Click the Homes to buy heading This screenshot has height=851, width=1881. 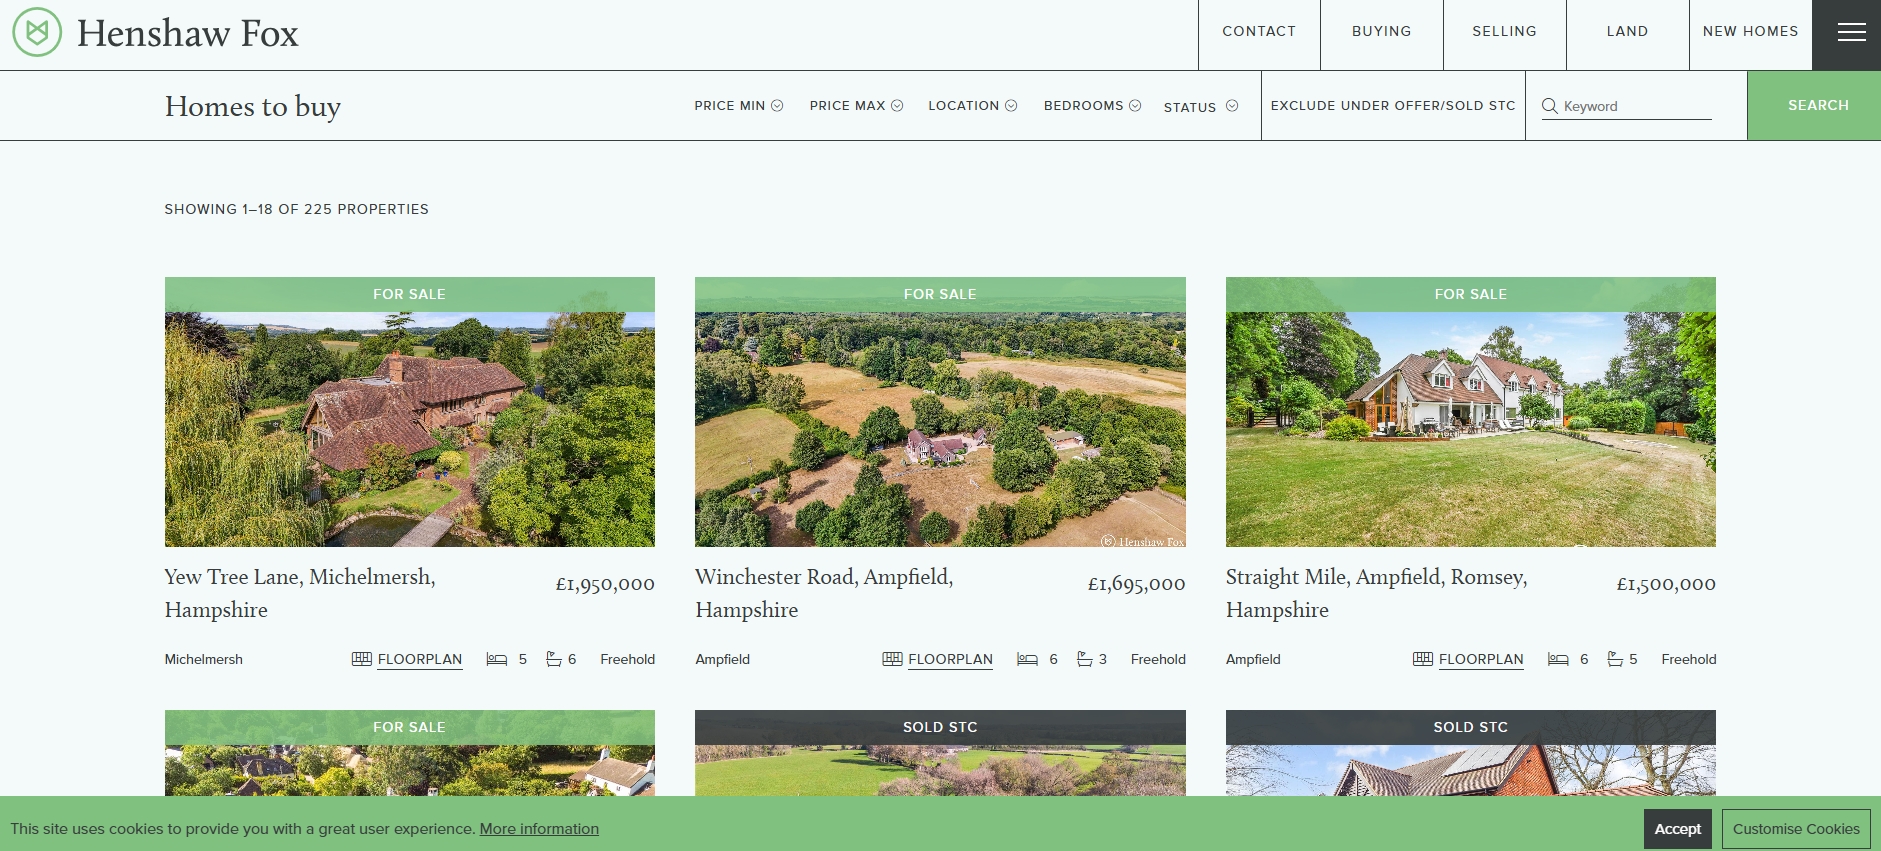(253, 106)
